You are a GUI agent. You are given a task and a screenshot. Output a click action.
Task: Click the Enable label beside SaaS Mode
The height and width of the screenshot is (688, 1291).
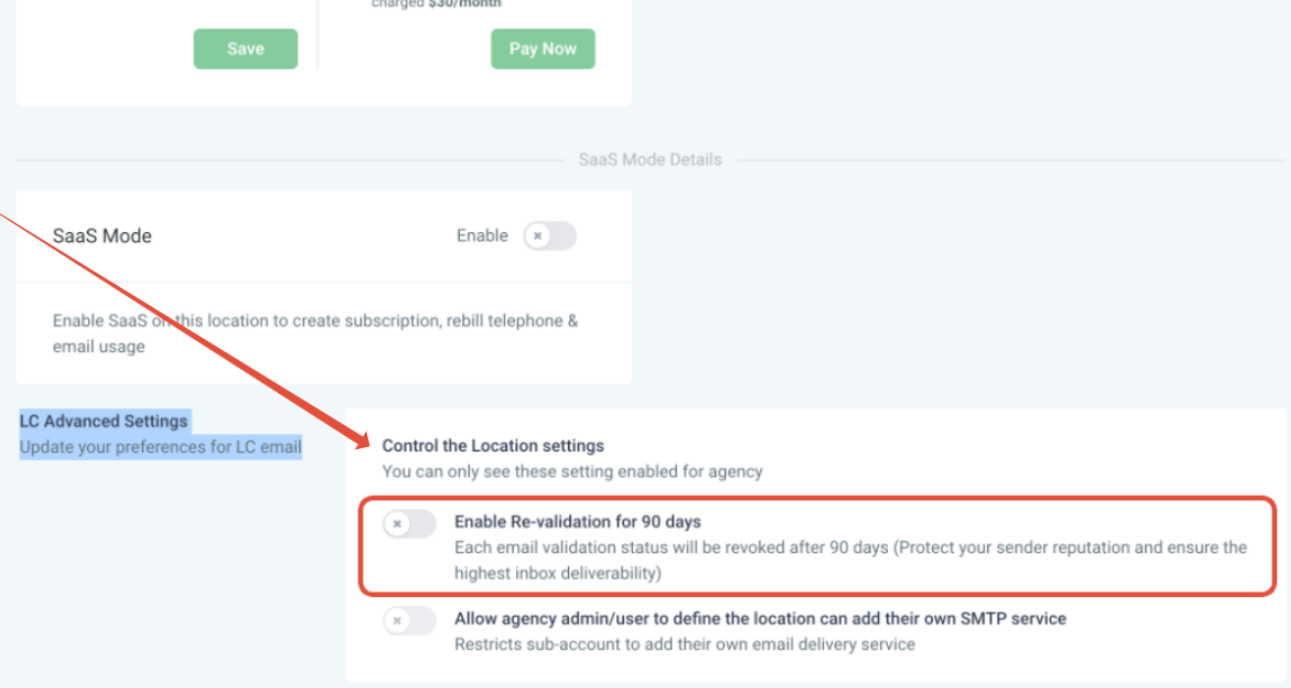[482, 236]
